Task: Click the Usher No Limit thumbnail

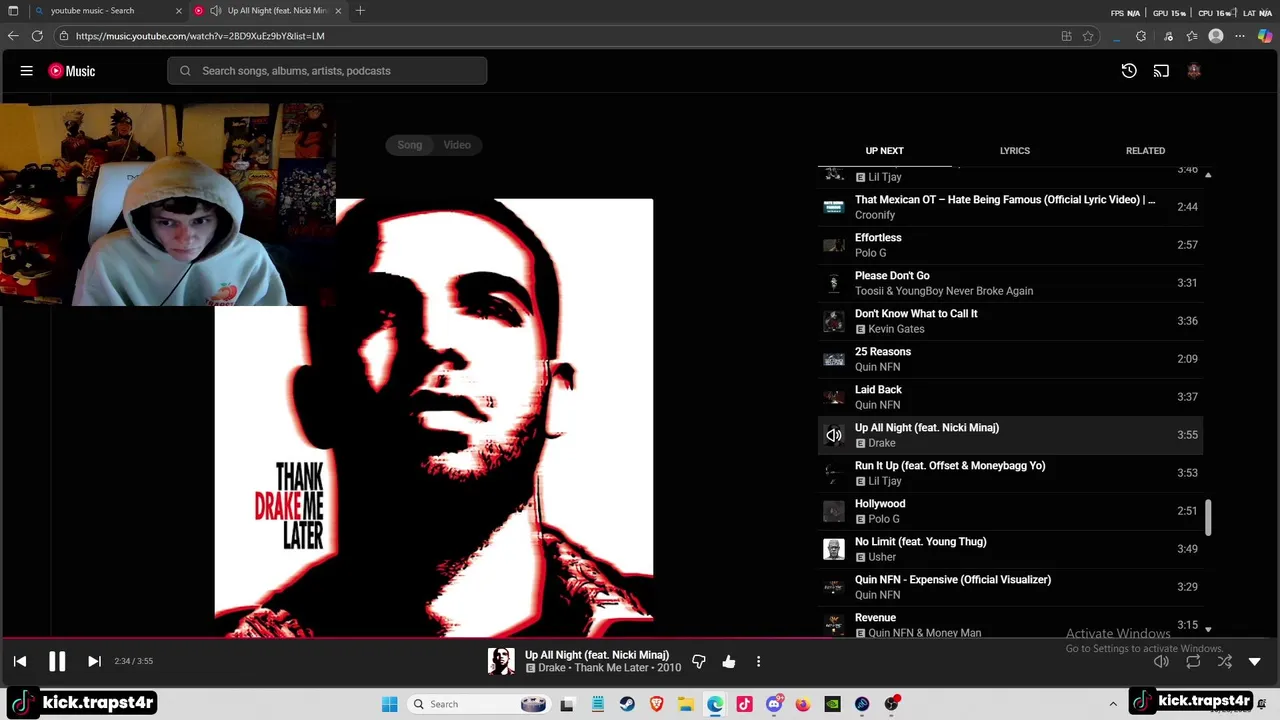Action: point(834,549)
